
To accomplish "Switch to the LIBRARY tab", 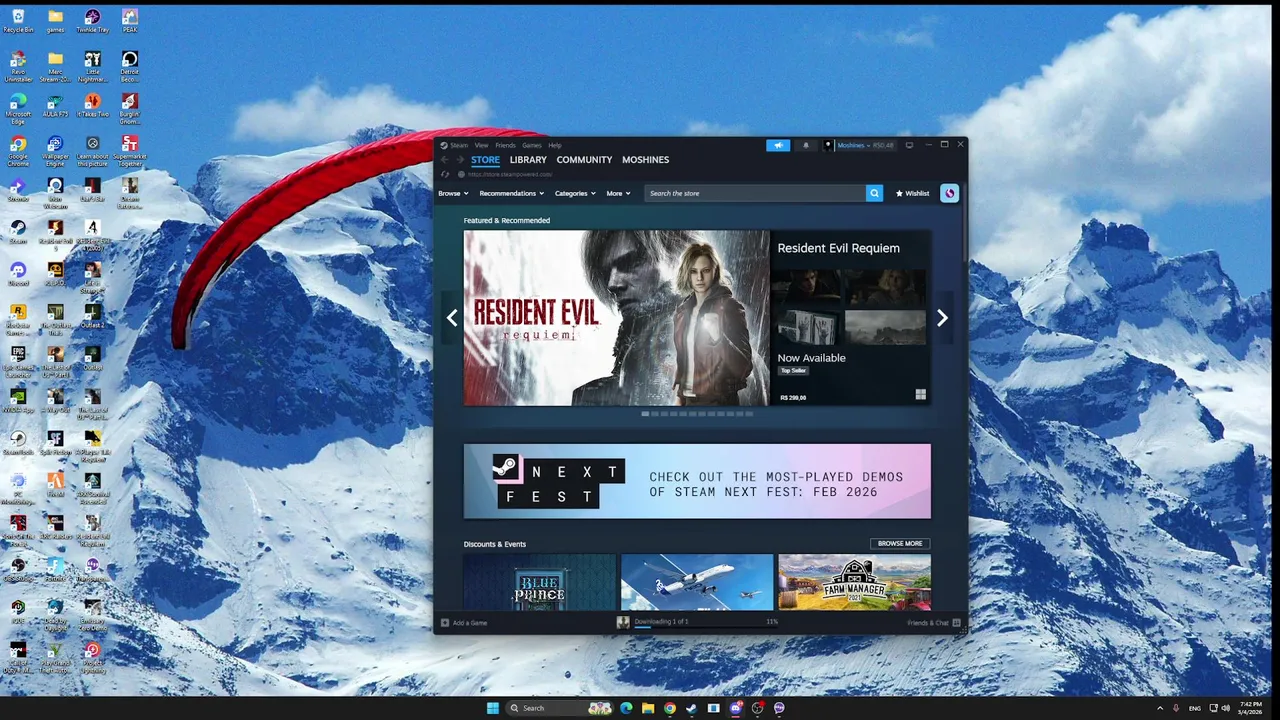I will (x=528, y=160).
